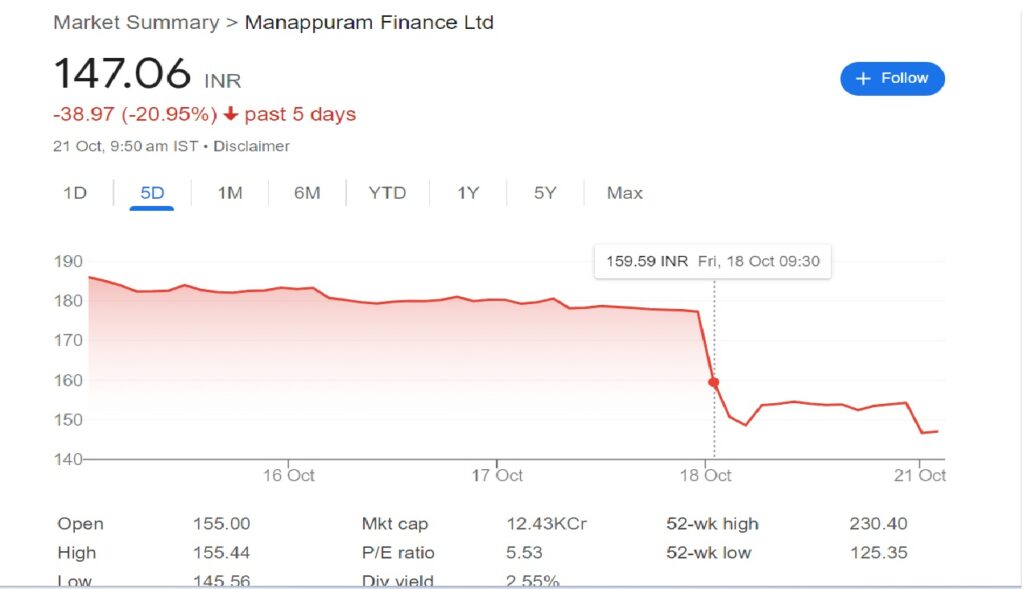The height and width of the screenshot is (589, 1024).
Task: Select the highlighted 18 Oct data point
Action: tap(713, 381)
